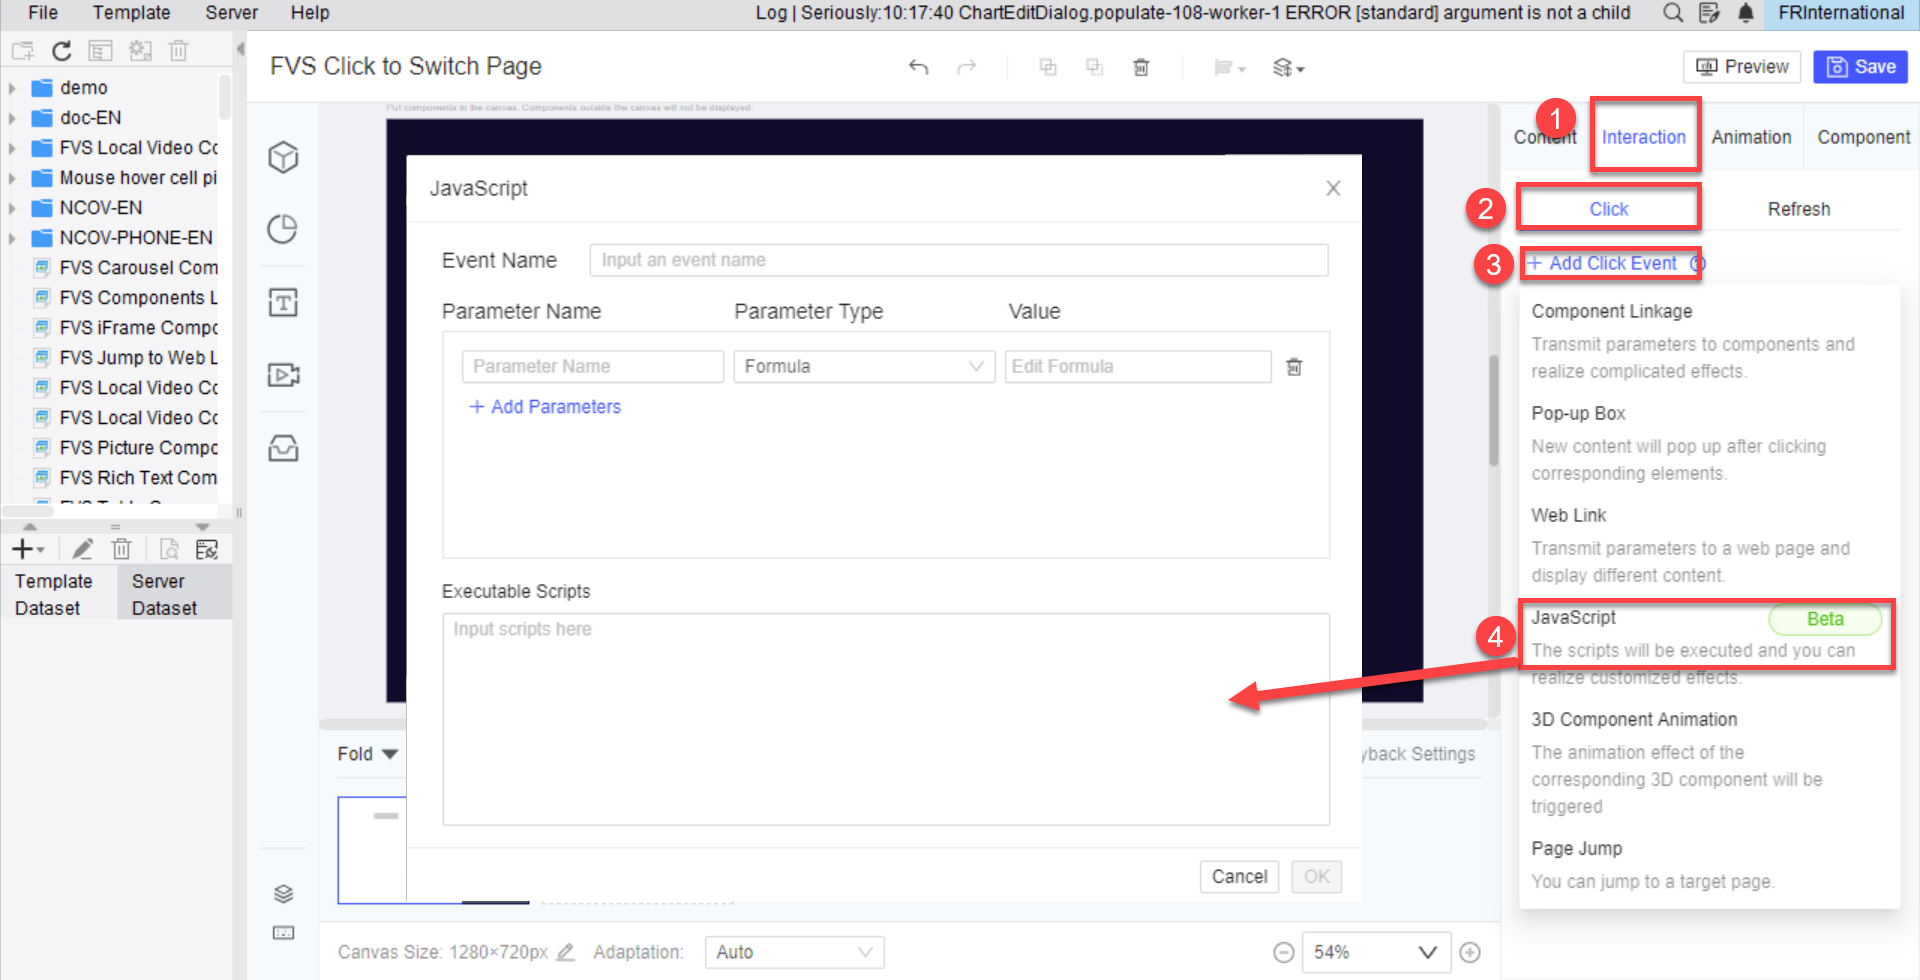The image size is (1920, 980).
Task: Expand the NCOV-EN folder
Action: click(12, 207)
